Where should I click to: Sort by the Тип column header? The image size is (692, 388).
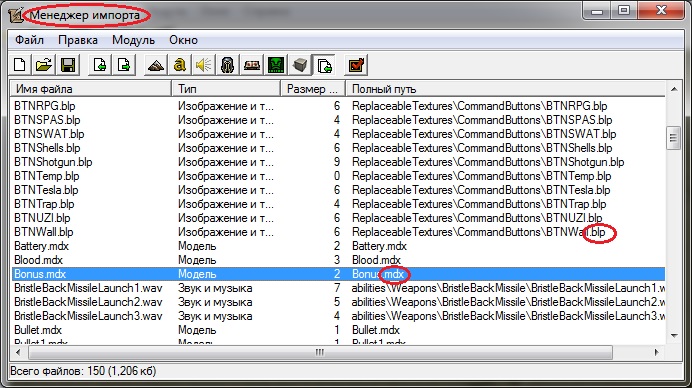point(226,89)
